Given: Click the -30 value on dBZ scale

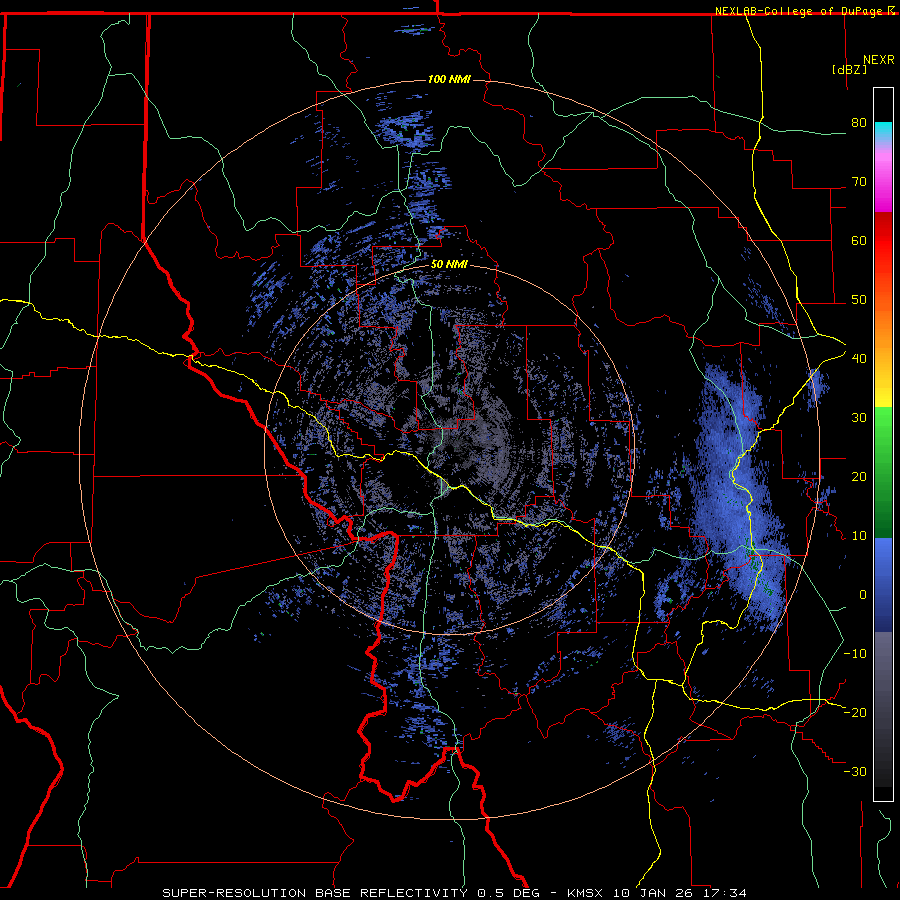Looking at the screenshot, I should [x=855, y=771].
